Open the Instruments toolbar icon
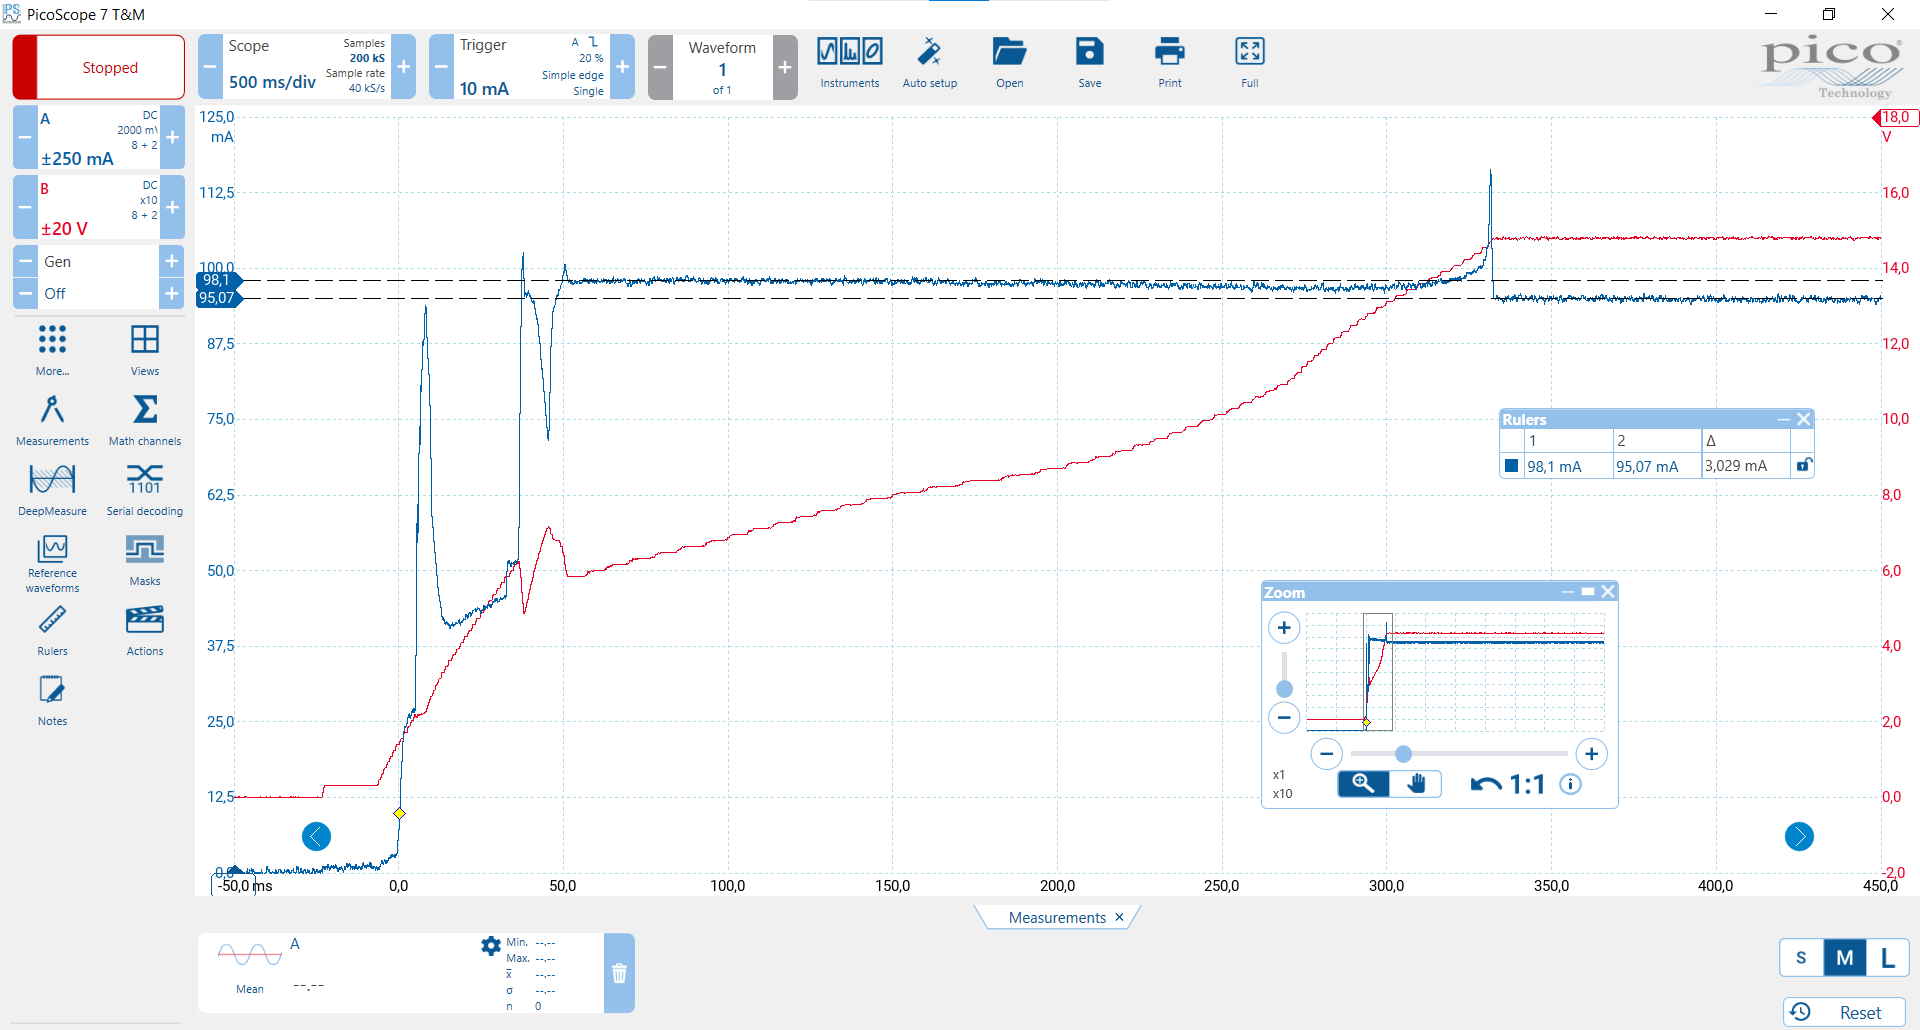The width and height of the screenshot is (1920, 1030). pos(850,62)
